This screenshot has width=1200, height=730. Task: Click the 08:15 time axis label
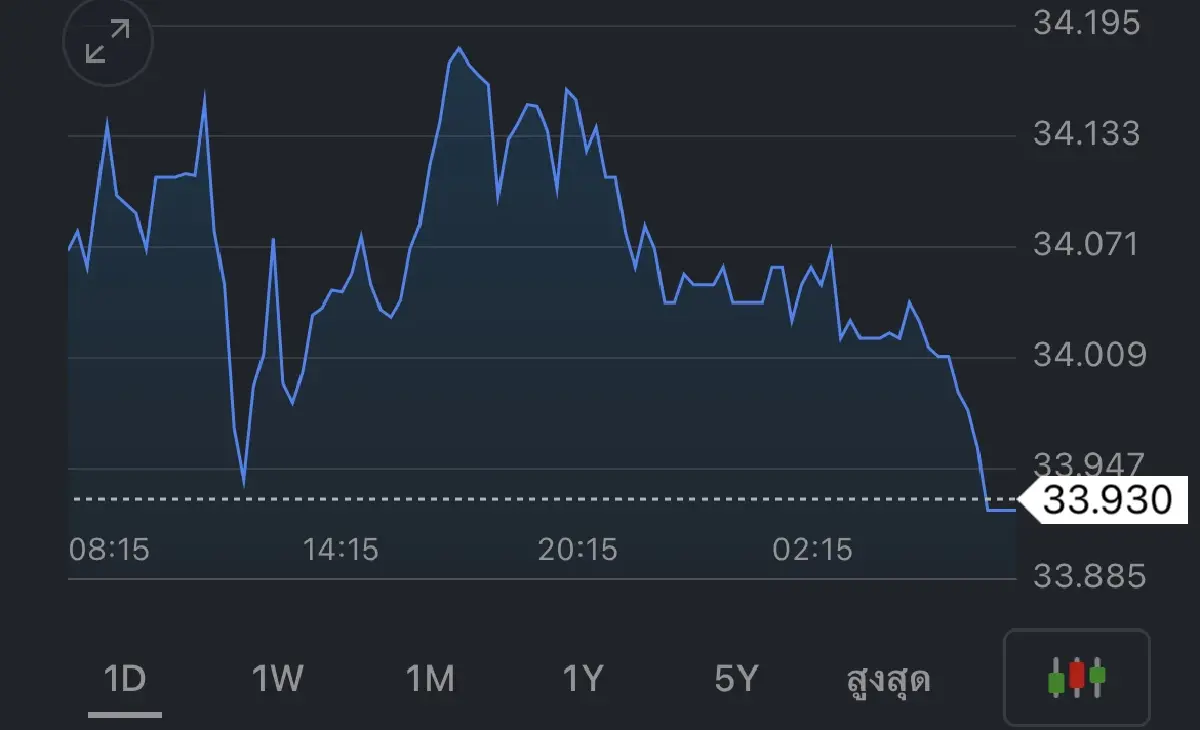[110, 549]
